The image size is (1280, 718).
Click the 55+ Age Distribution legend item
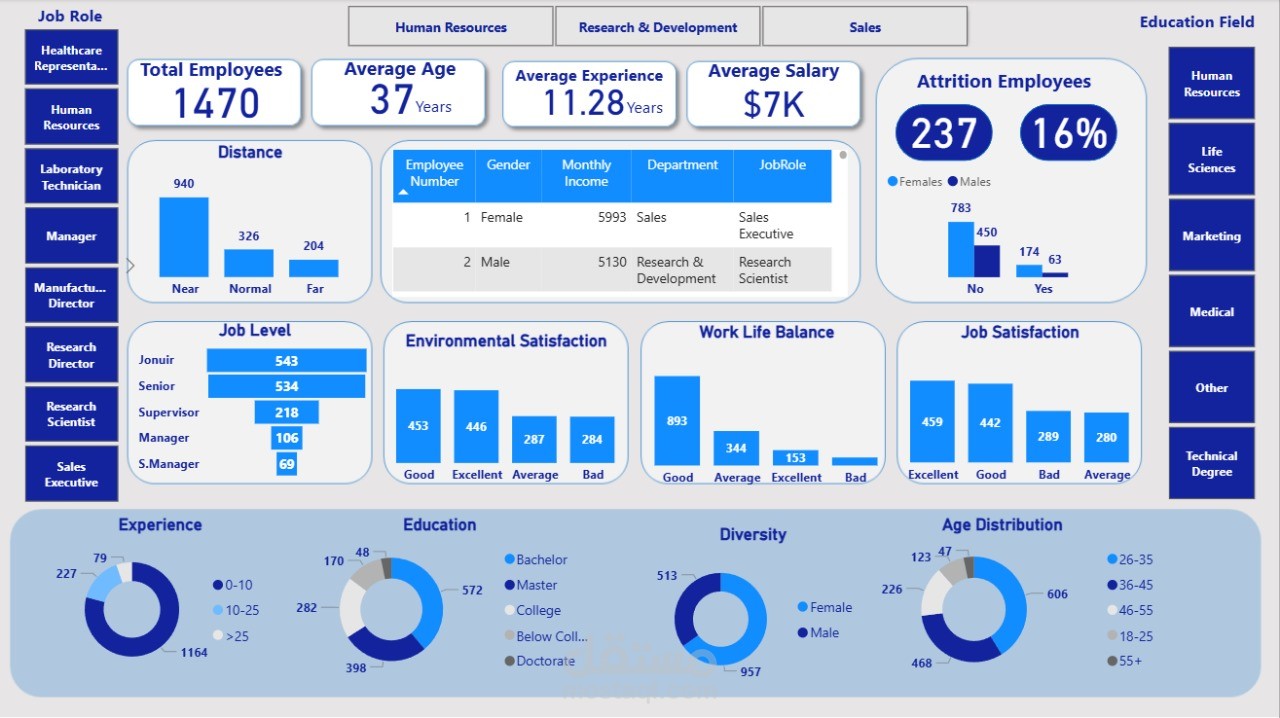point(1124,661)
